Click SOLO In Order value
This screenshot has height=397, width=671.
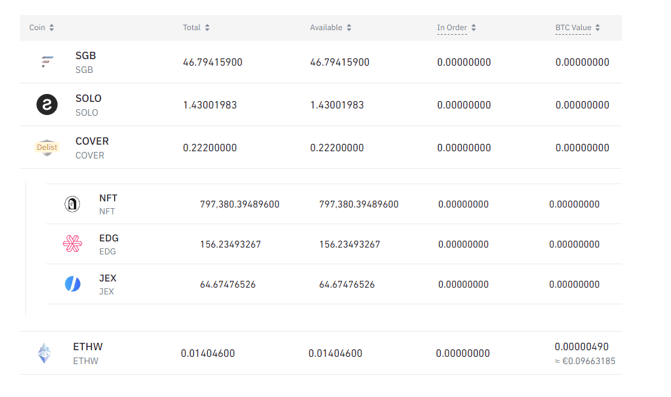[464, 105]
